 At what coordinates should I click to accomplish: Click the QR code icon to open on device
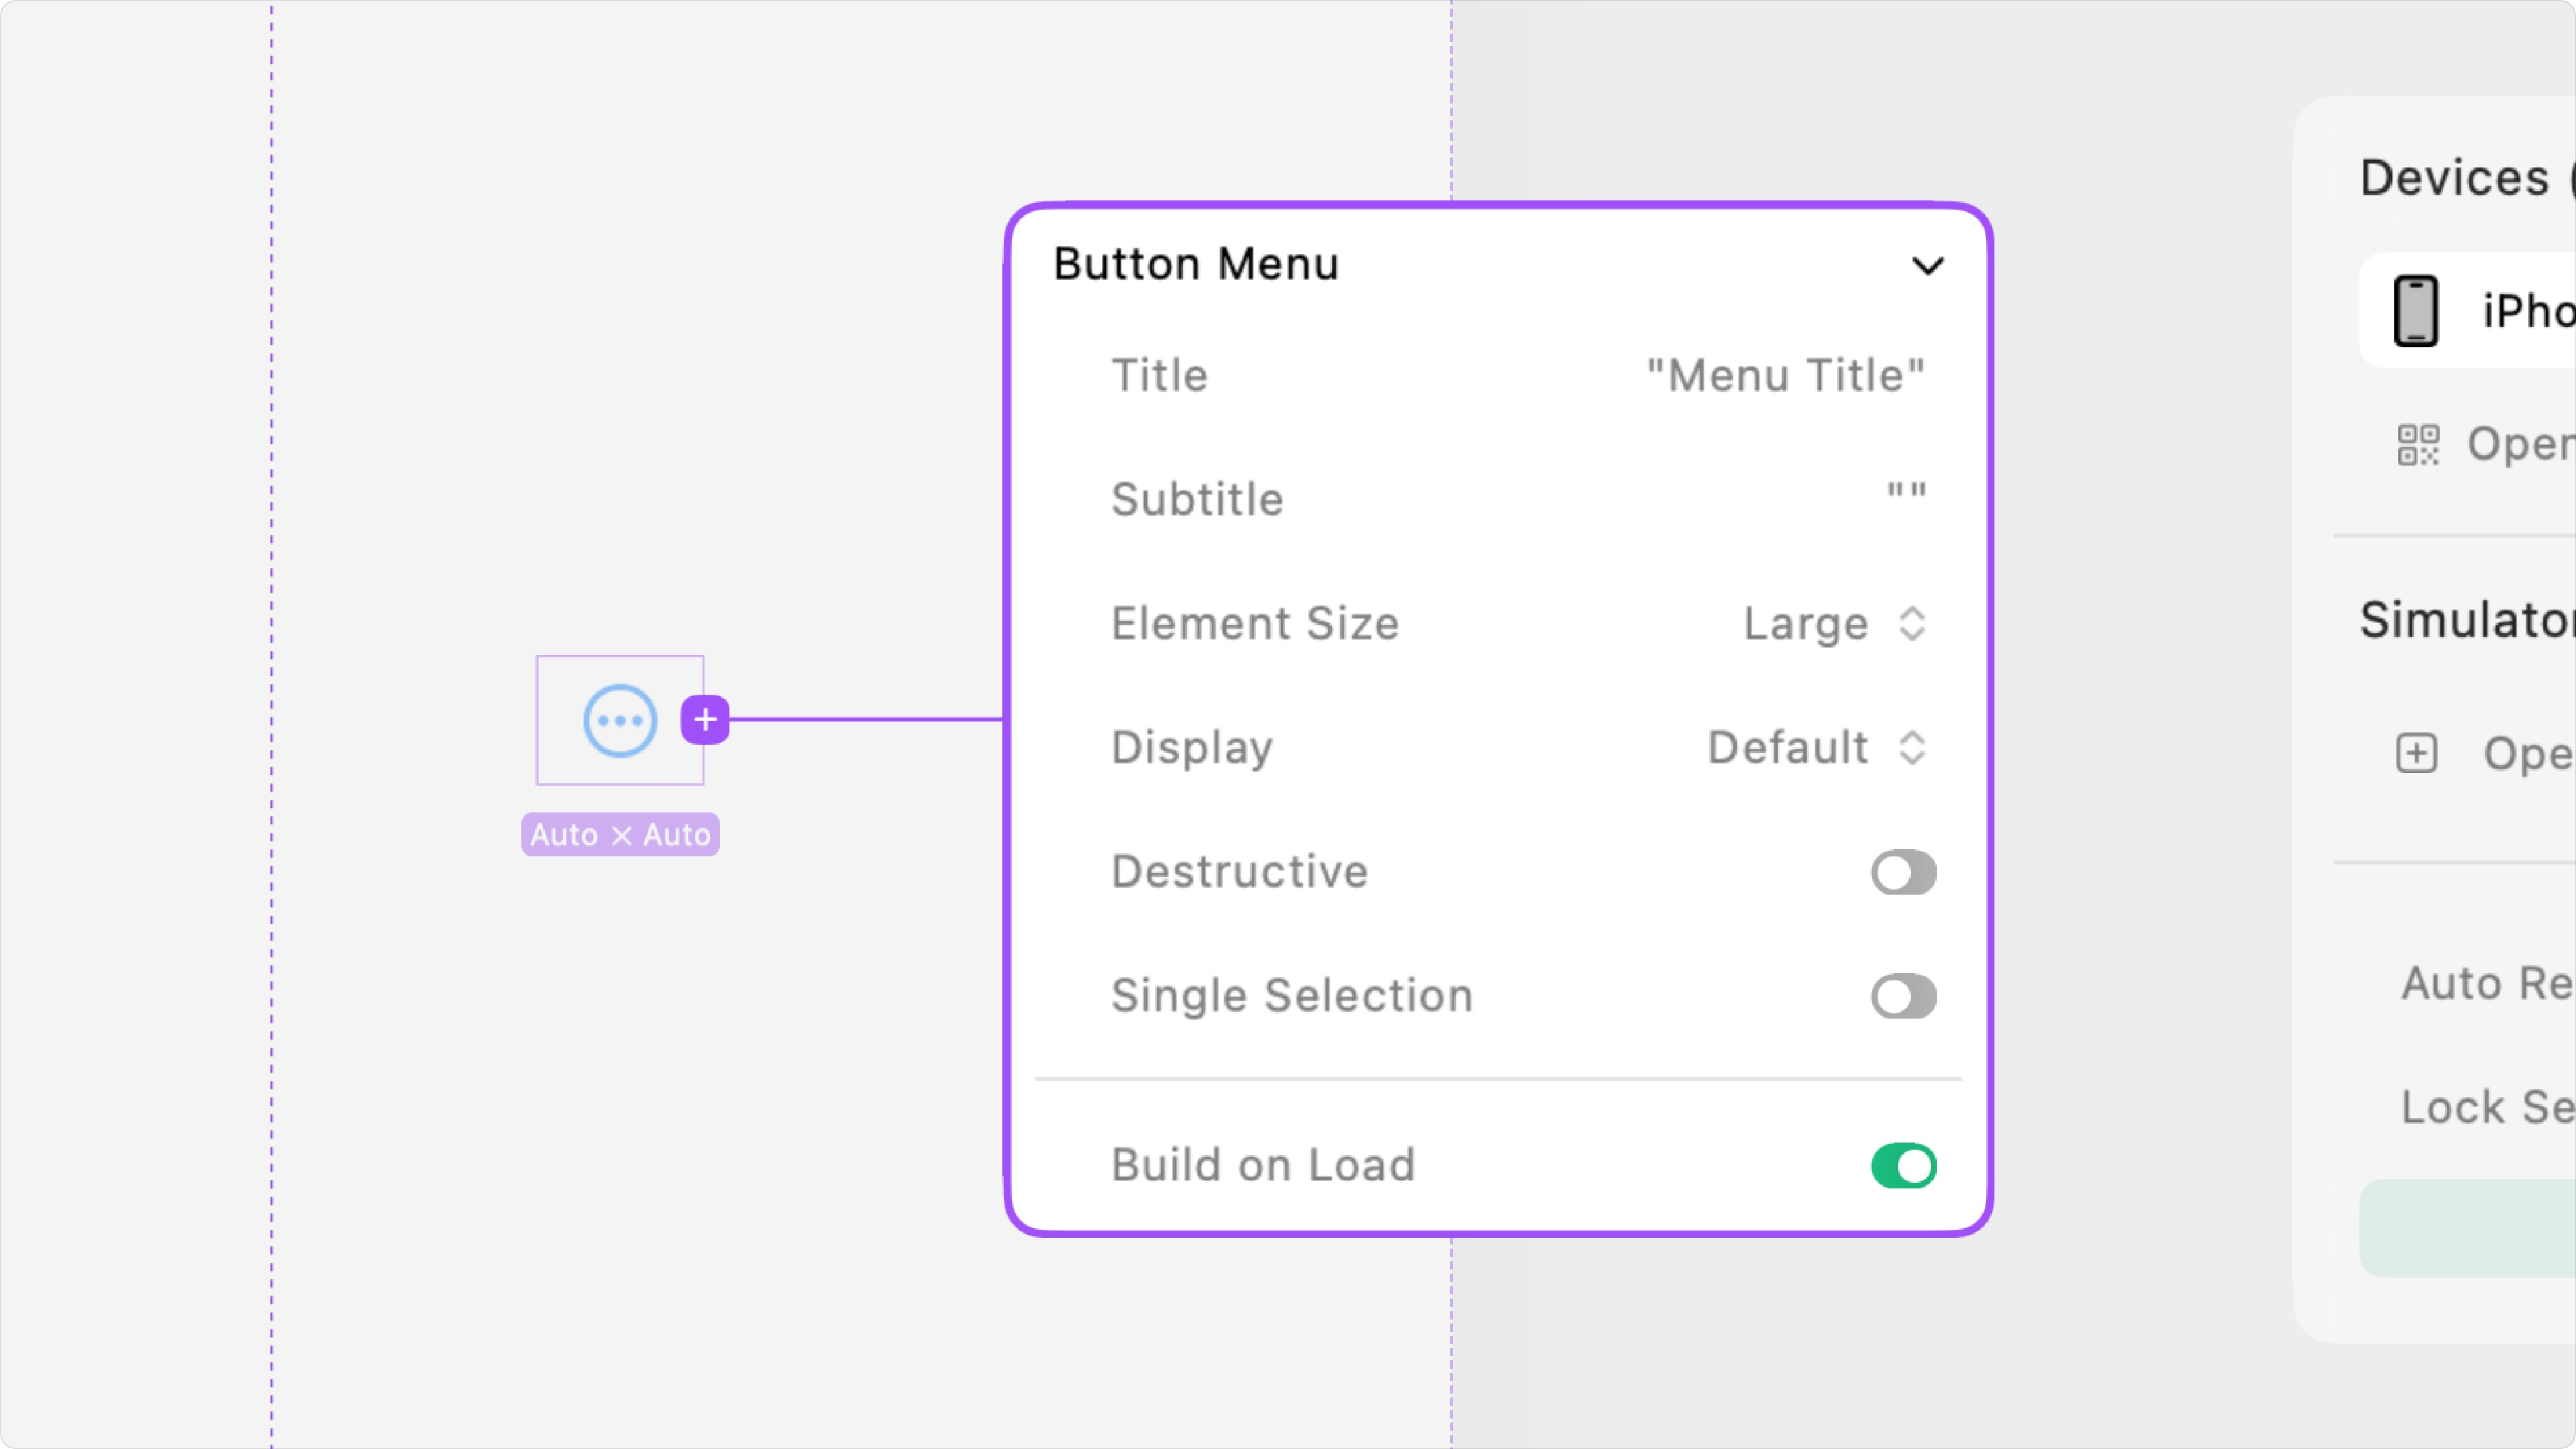(x=2417, y=444)
